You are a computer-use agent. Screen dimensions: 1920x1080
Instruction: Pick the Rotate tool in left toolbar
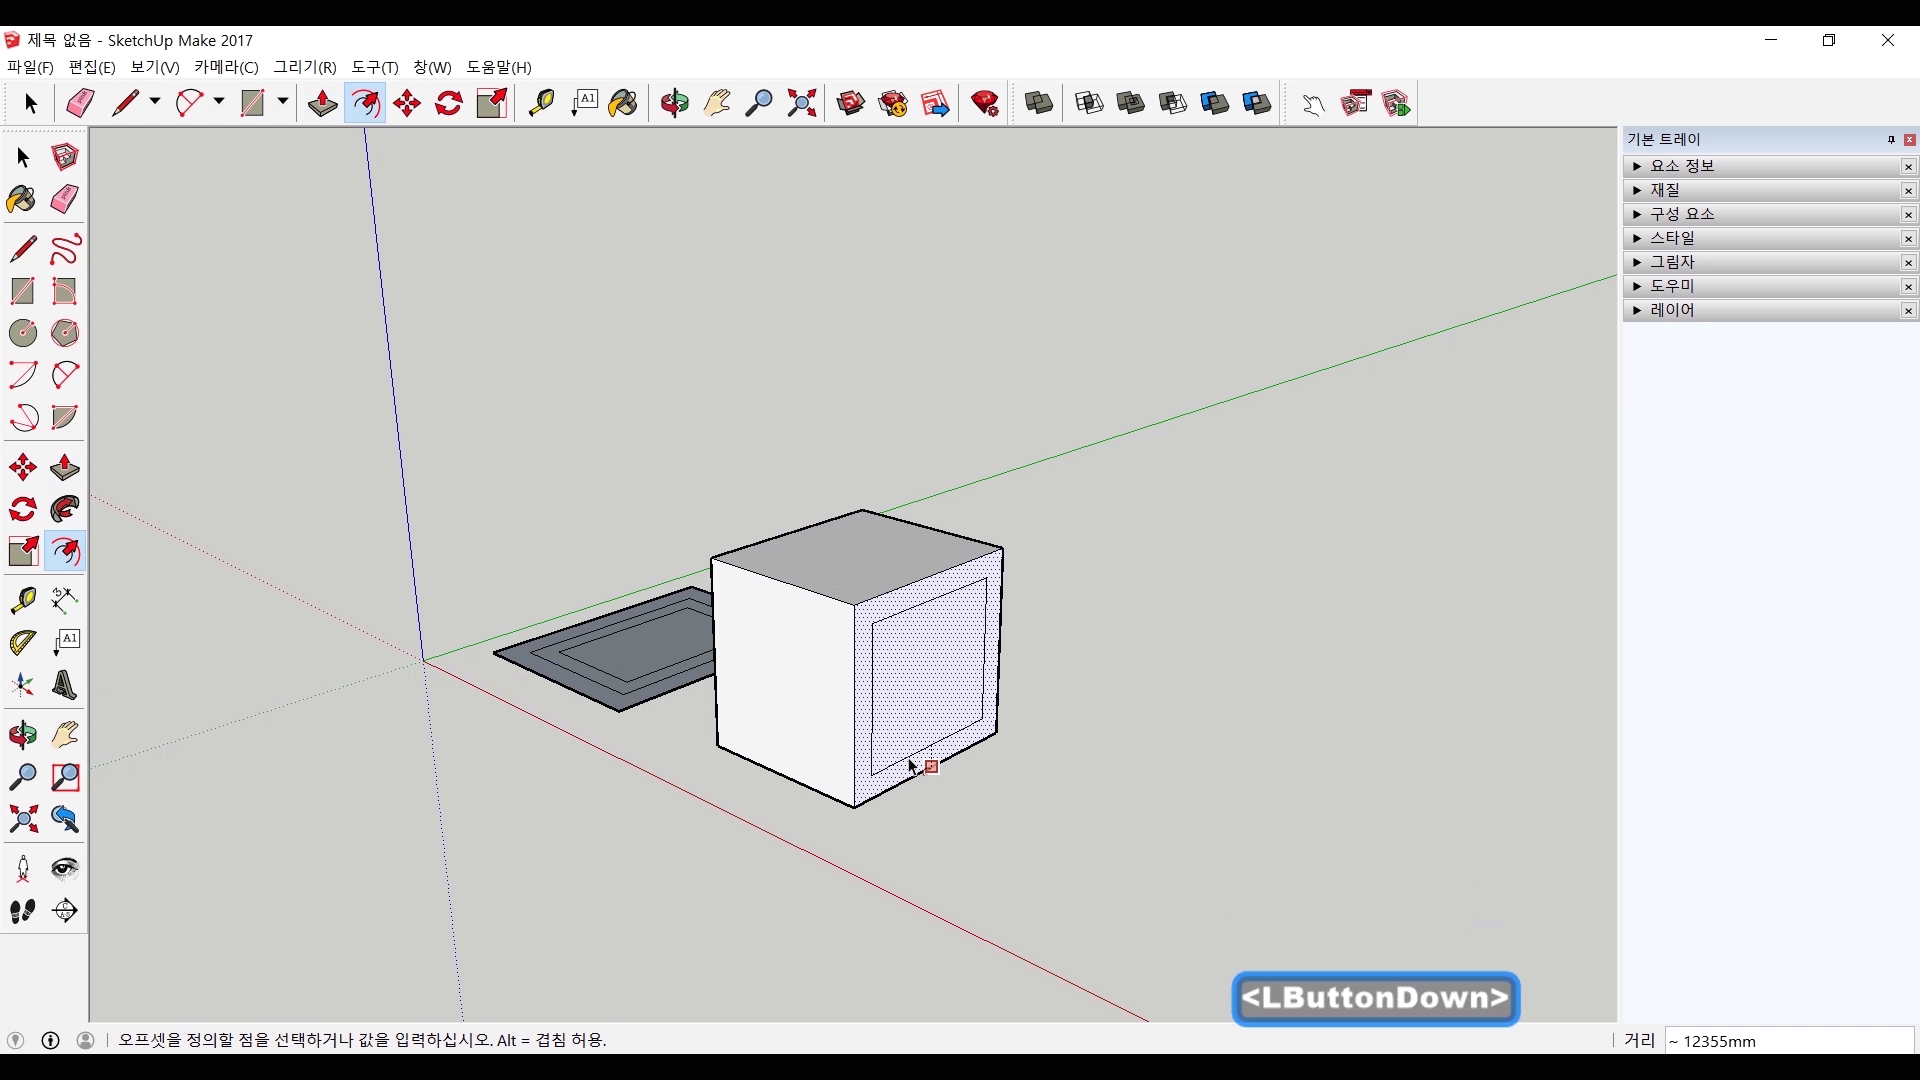(22, 509)
